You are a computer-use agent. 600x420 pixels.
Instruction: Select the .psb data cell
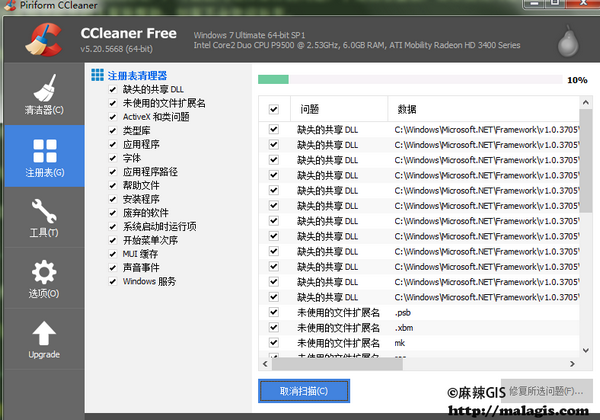pos(403,313)
